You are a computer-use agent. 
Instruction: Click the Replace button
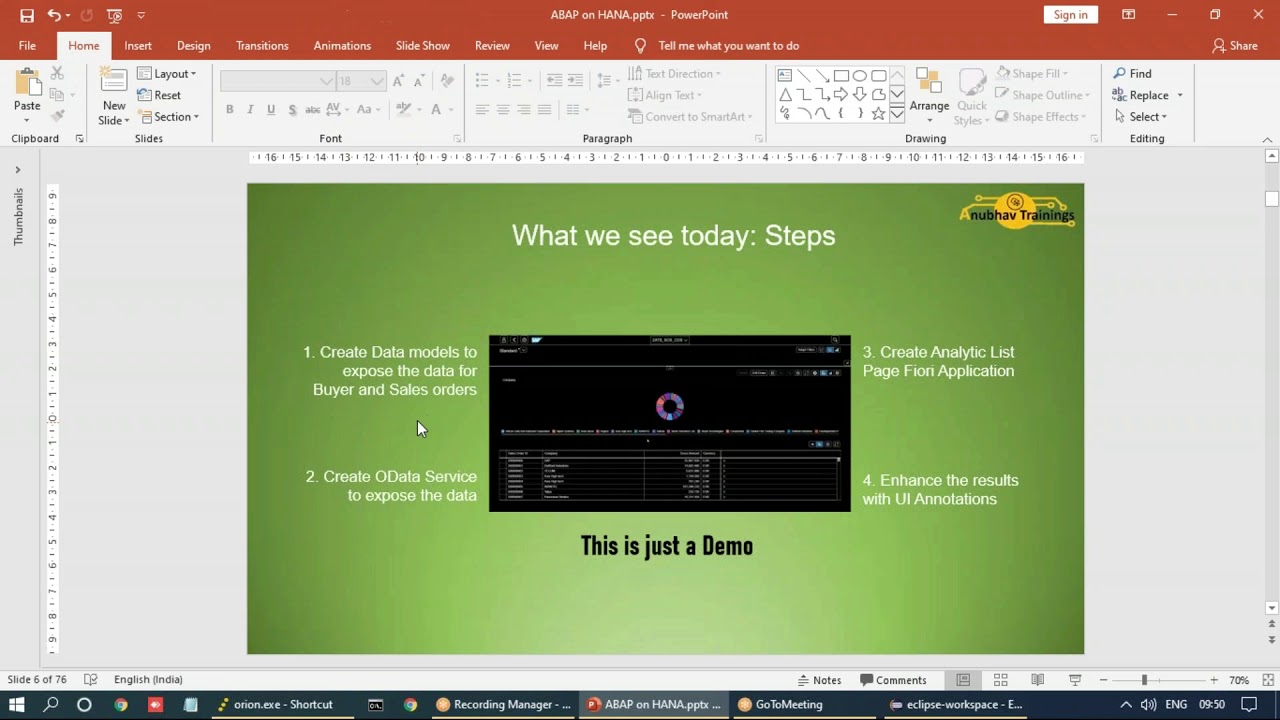pyautogui.click(x=1140, y=95)
